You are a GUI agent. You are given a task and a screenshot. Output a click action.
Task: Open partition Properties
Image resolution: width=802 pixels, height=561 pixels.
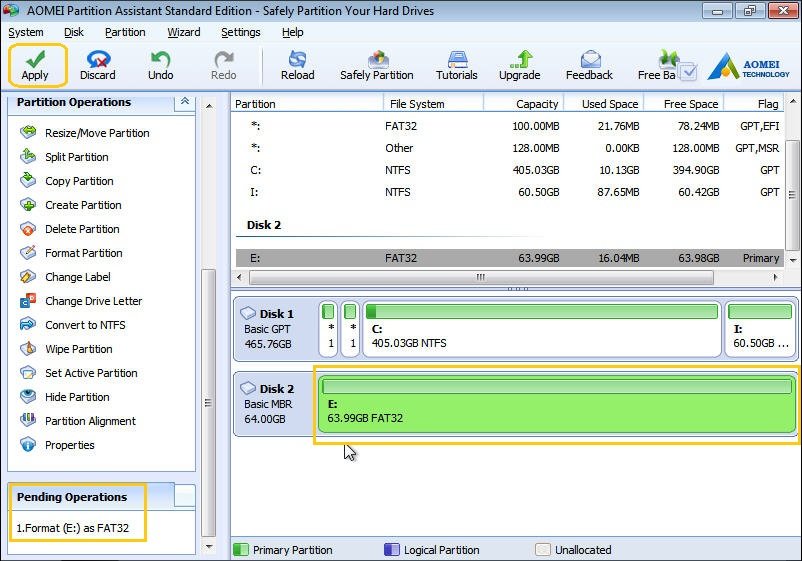(57, 445)
